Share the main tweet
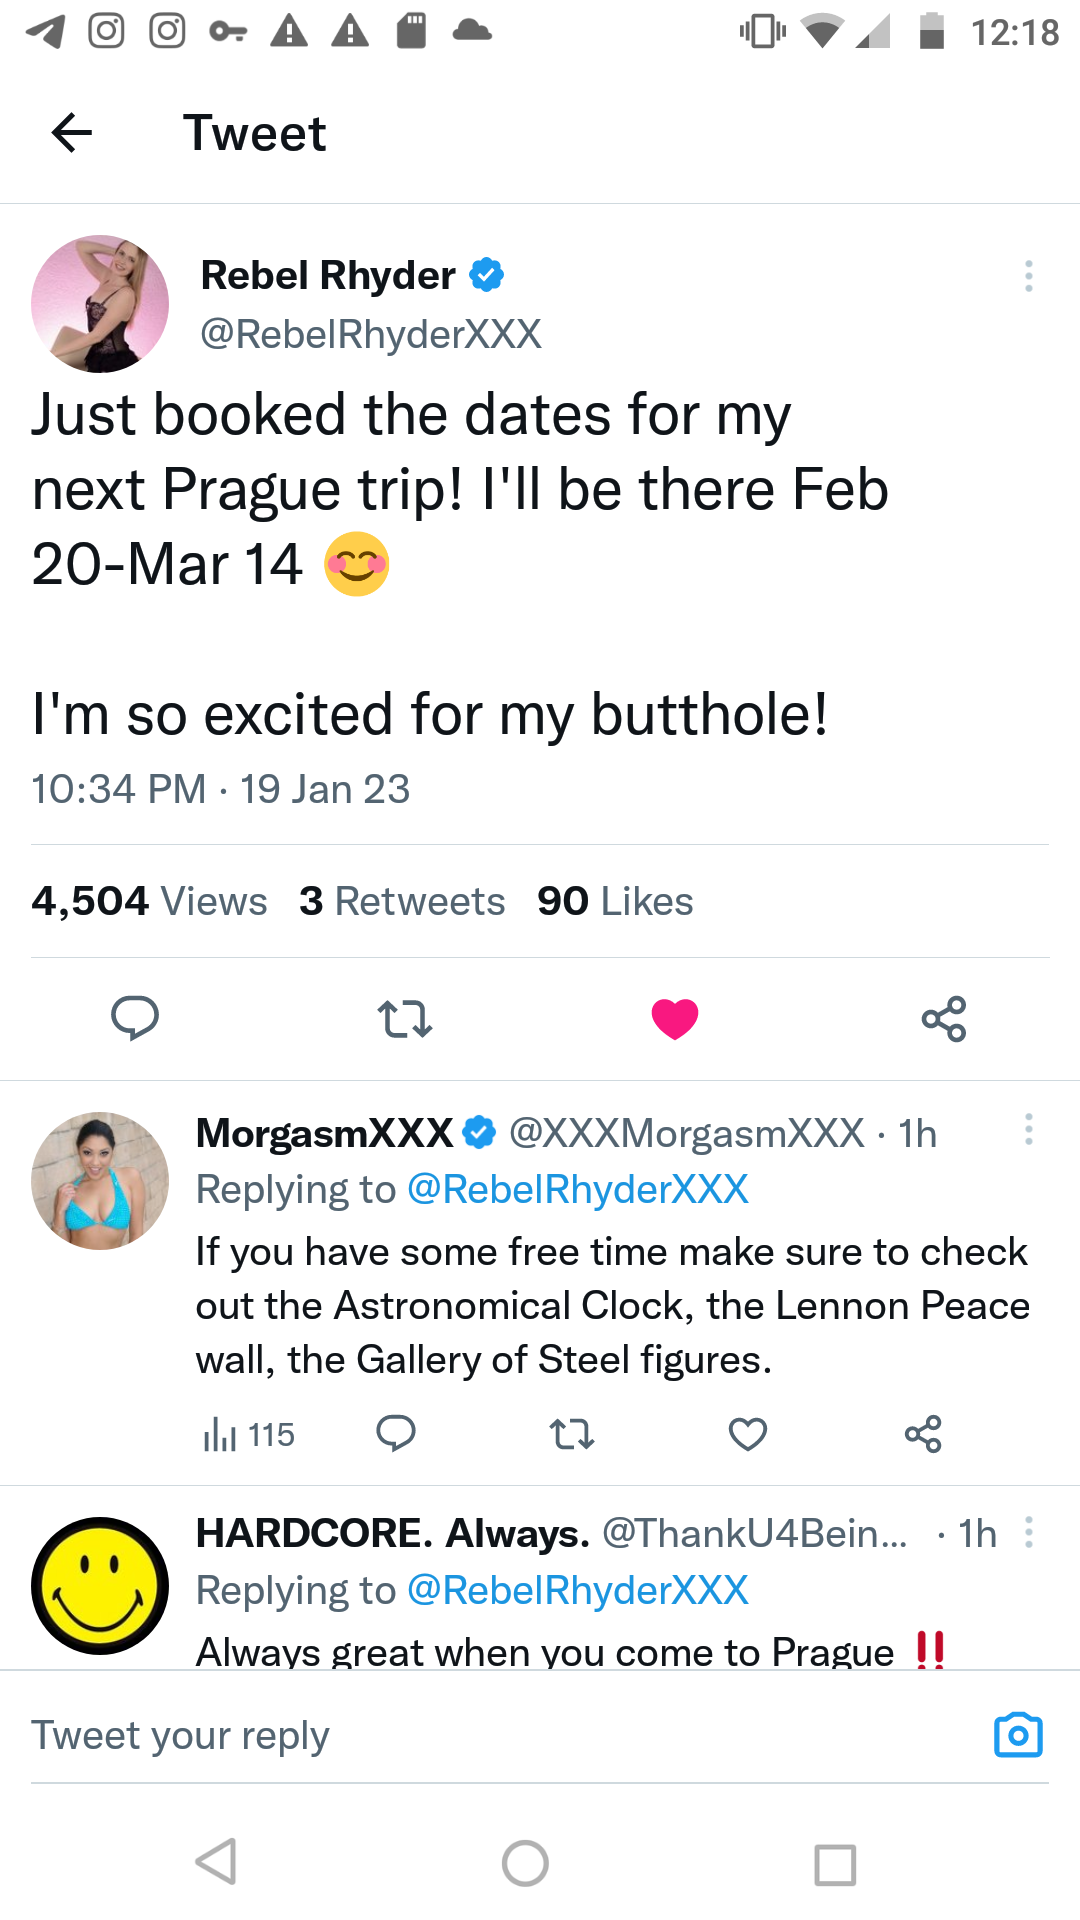The image size is (1080, 1920). click(x=944, y=1019)
